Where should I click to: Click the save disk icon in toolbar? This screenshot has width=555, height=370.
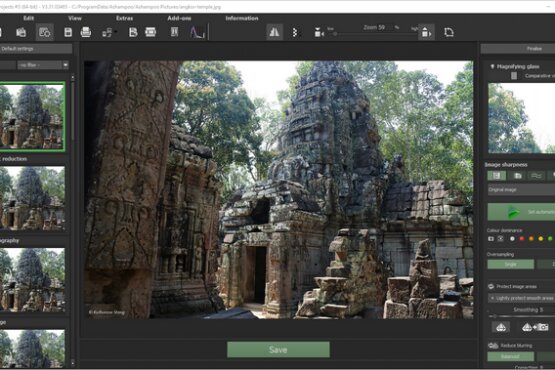pyautogui.click(x=68, y=32)
